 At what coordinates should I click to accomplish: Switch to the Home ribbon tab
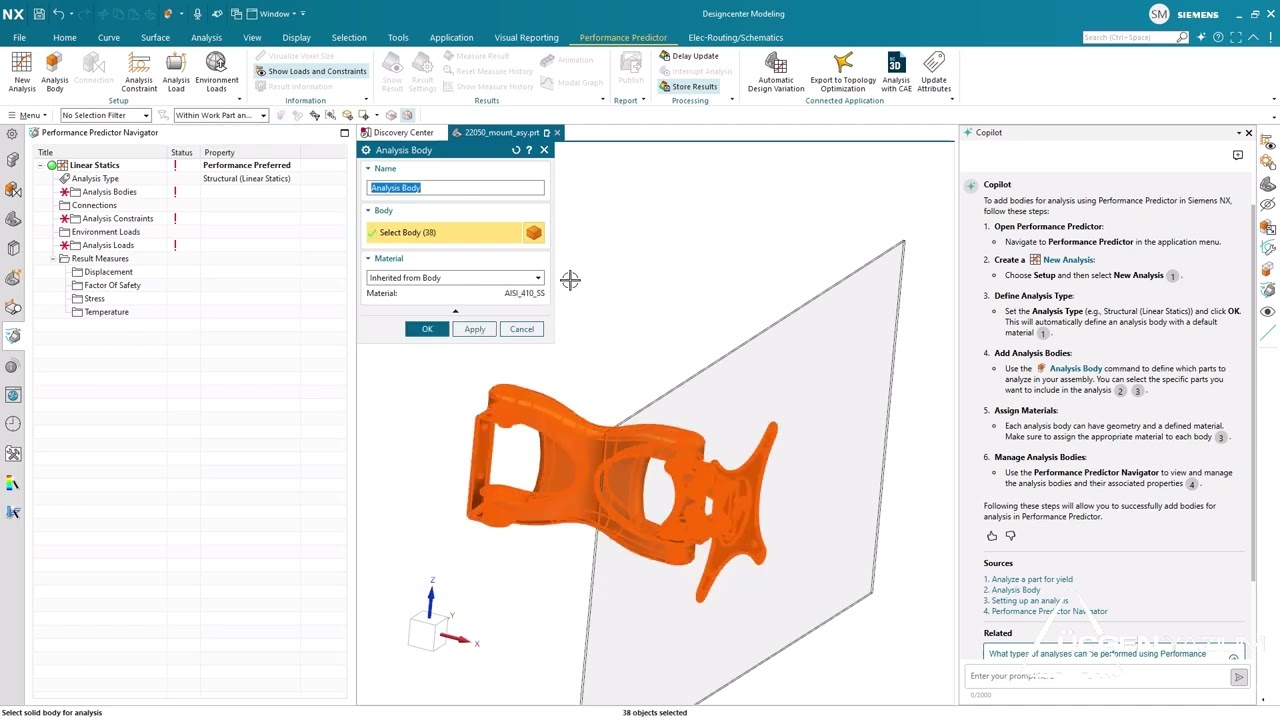64,38
